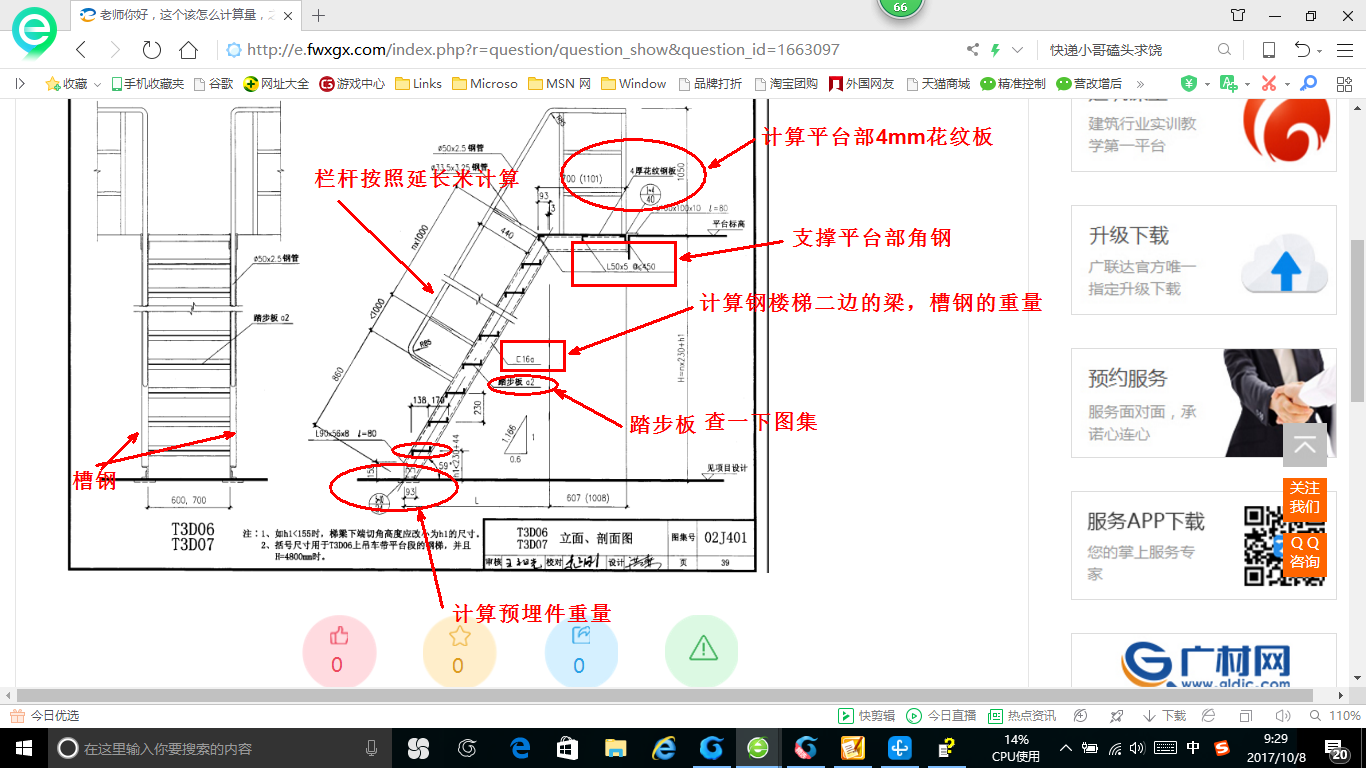
Task: Show hidden system tray icons
Action: click(1066, 748)
